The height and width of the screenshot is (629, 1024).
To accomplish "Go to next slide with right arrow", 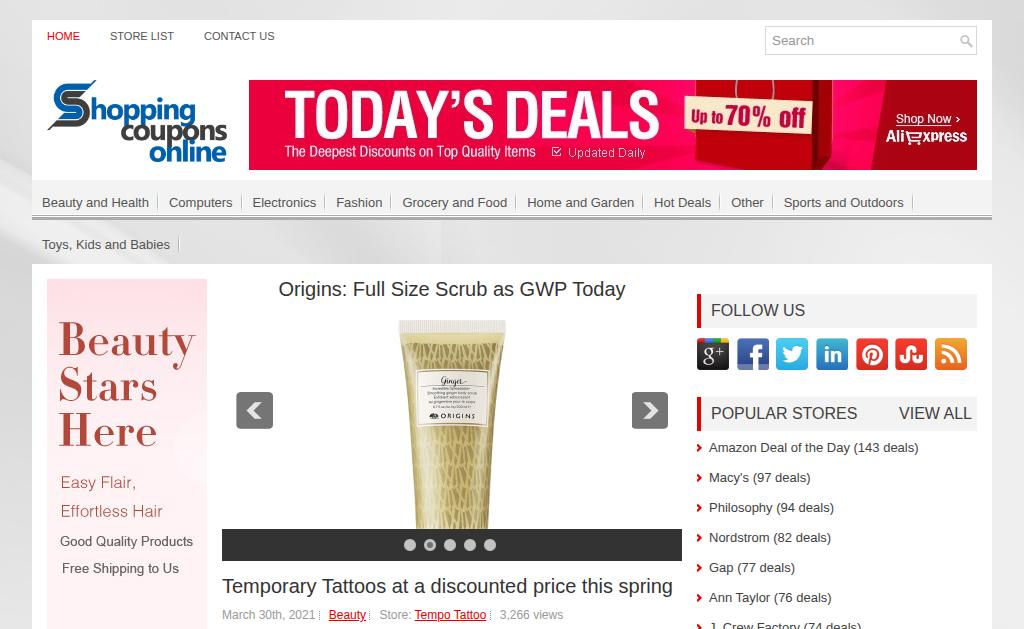I will click(x=650, y=410).
